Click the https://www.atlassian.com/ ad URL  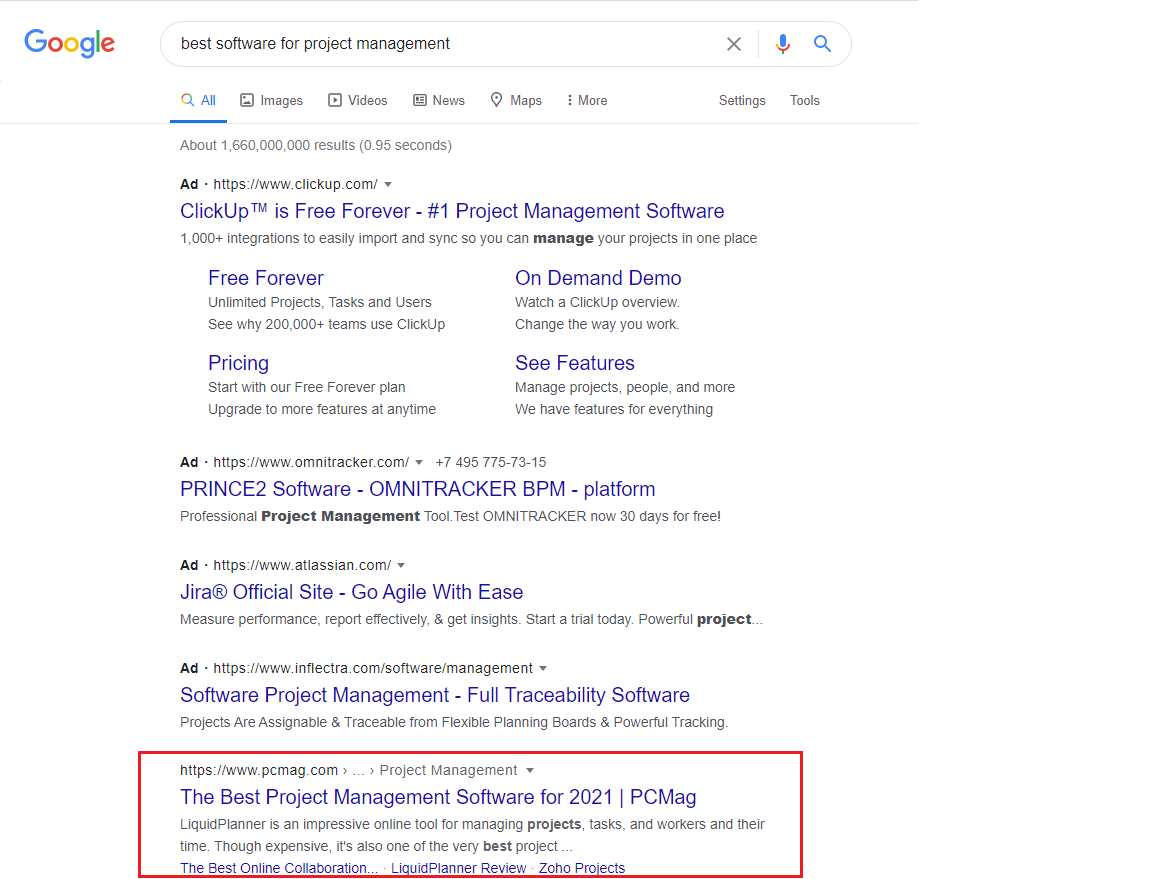click(x=302, y=565)
